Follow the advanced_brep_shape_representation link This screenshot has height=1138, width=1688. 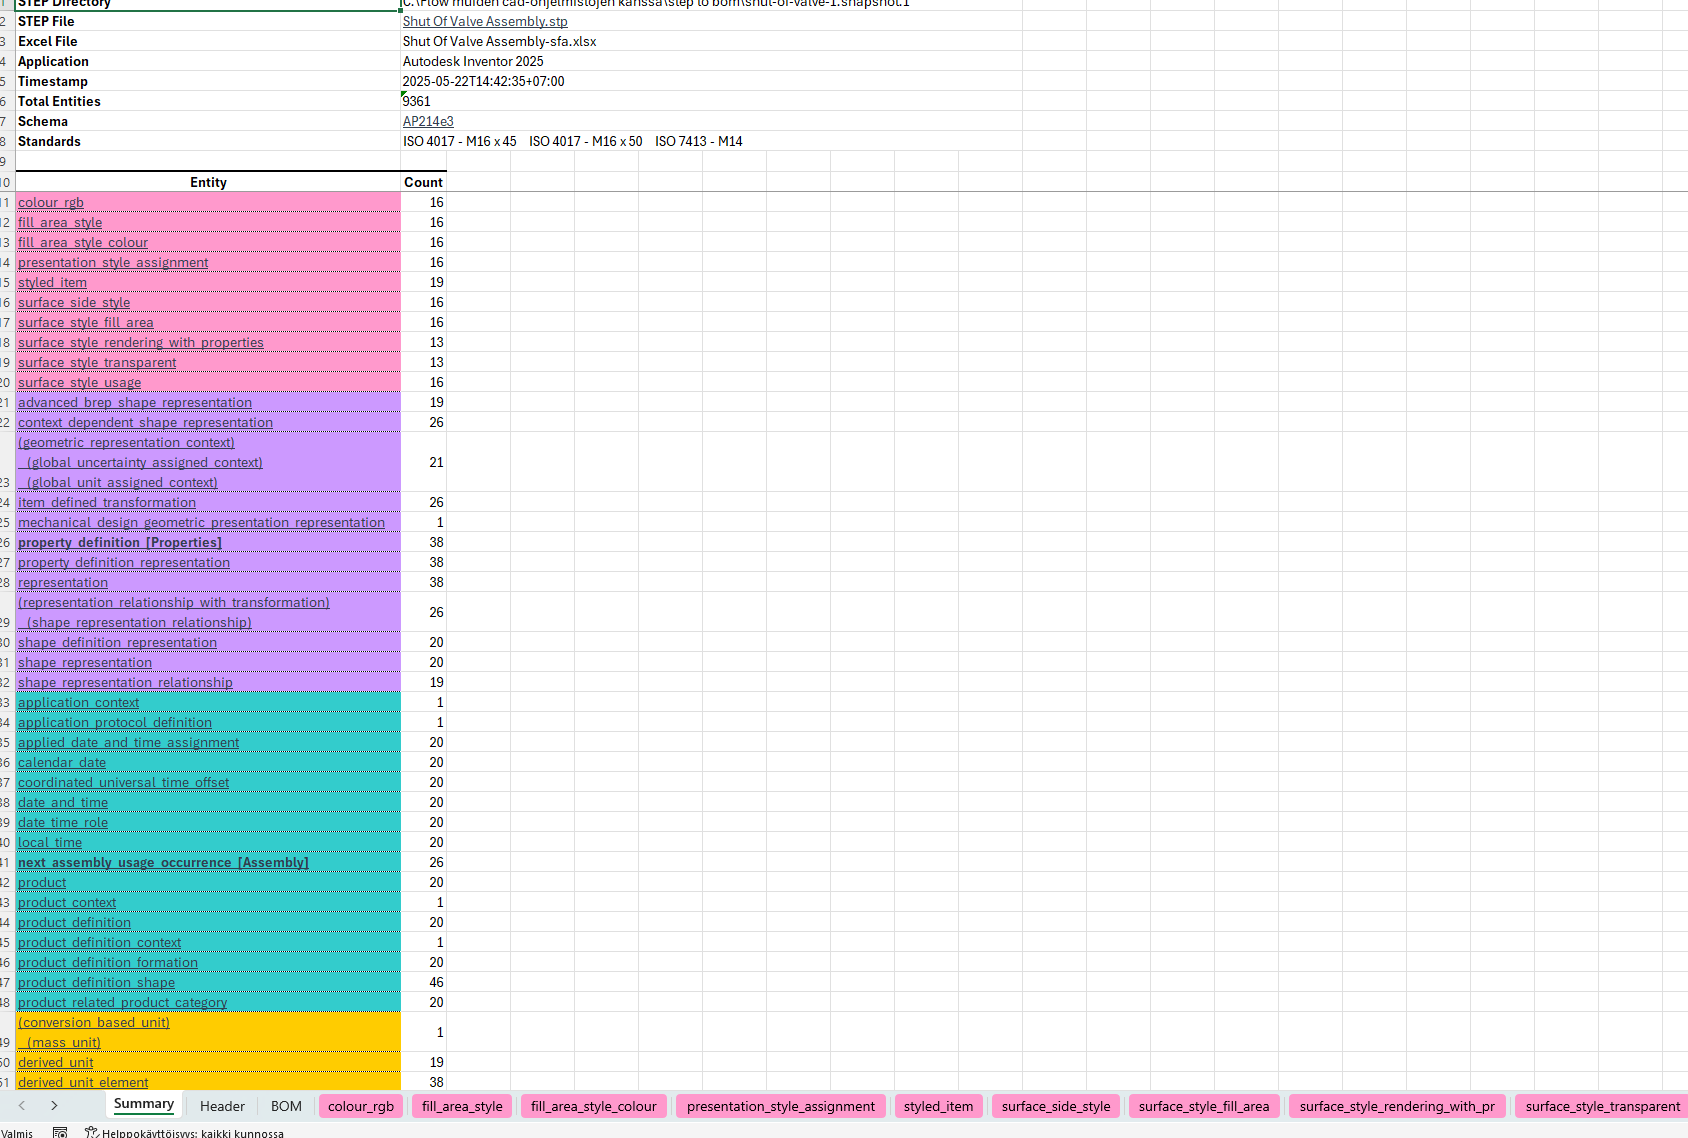pos(135,402)
